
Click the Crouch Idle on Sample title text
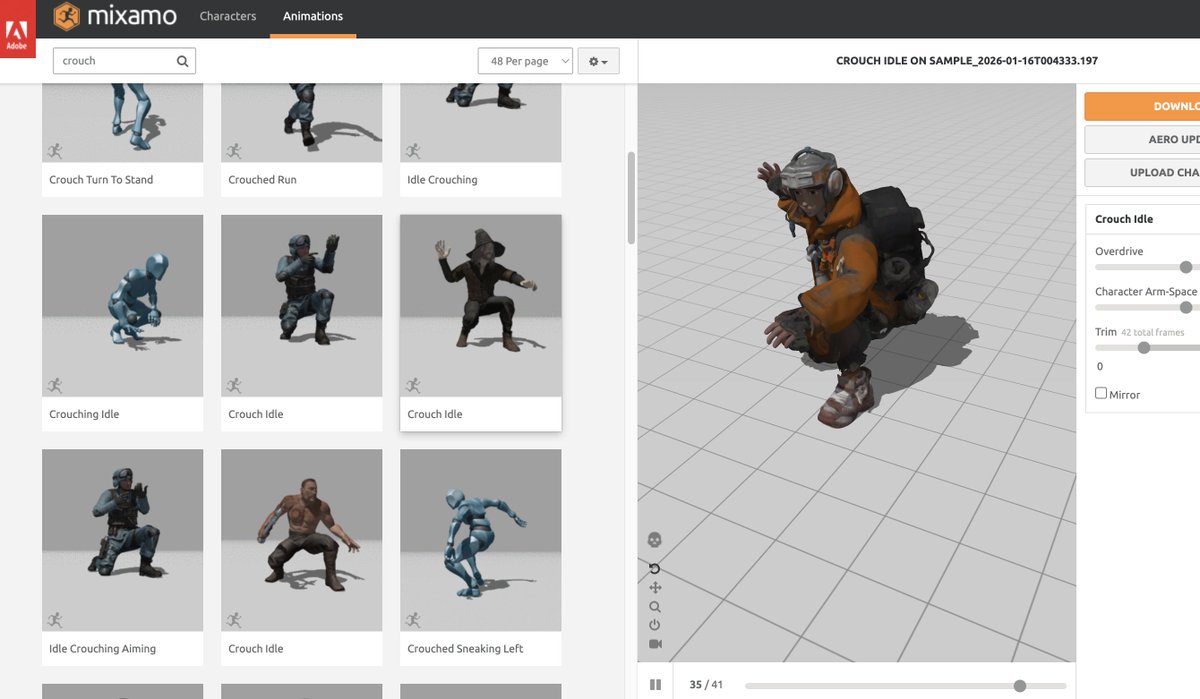coord(967,61)
